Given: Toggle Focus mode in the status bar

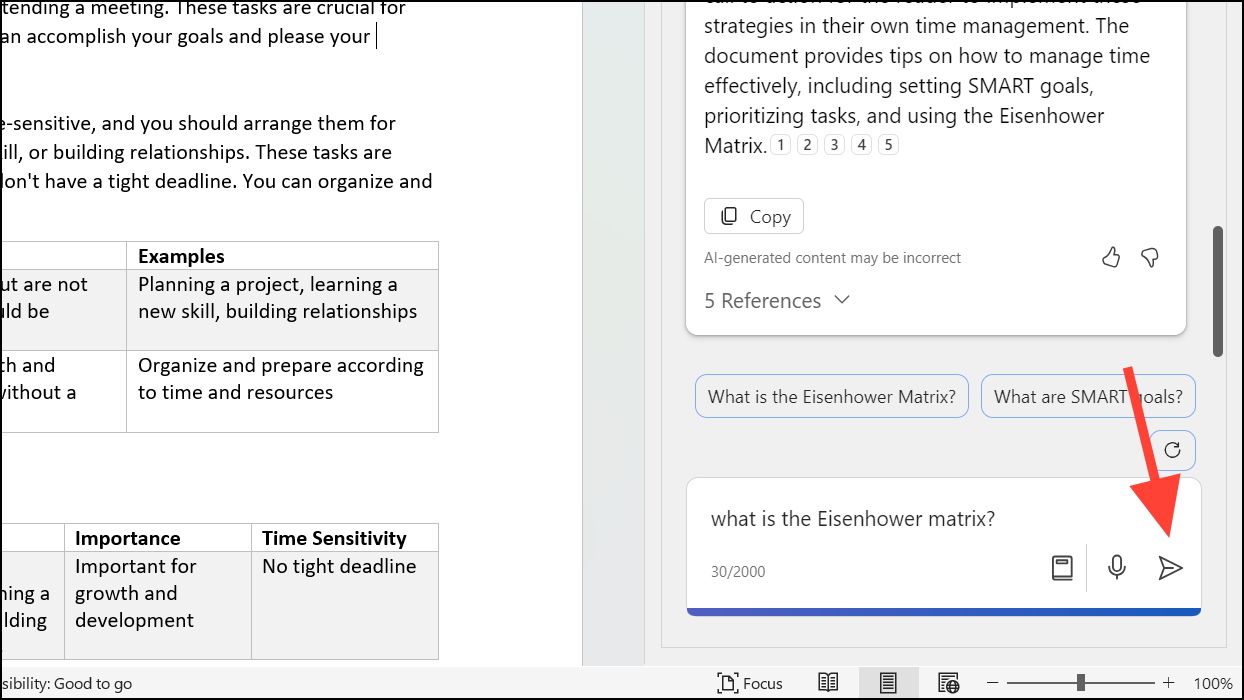Looking at the screenshot, I should (x=750, y=683).
